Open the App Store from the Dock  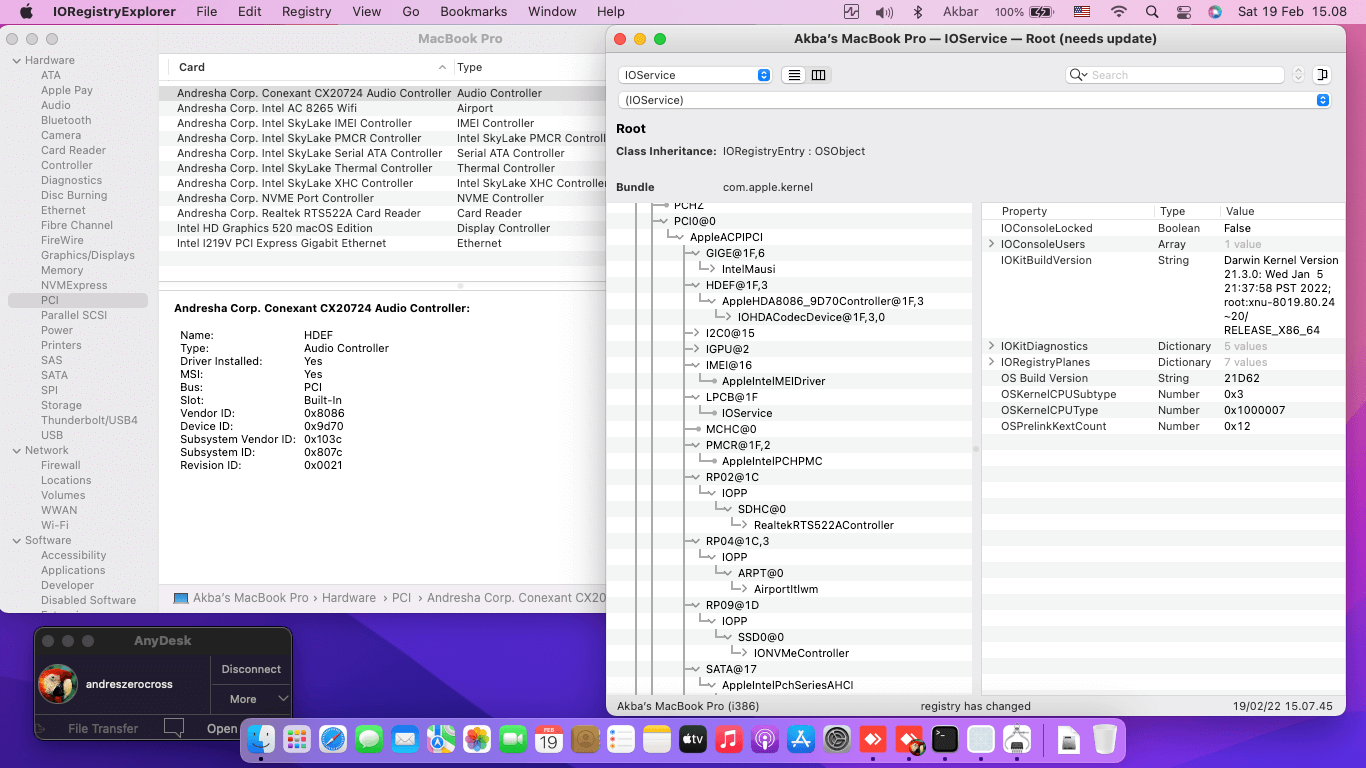tap(801, 739)
